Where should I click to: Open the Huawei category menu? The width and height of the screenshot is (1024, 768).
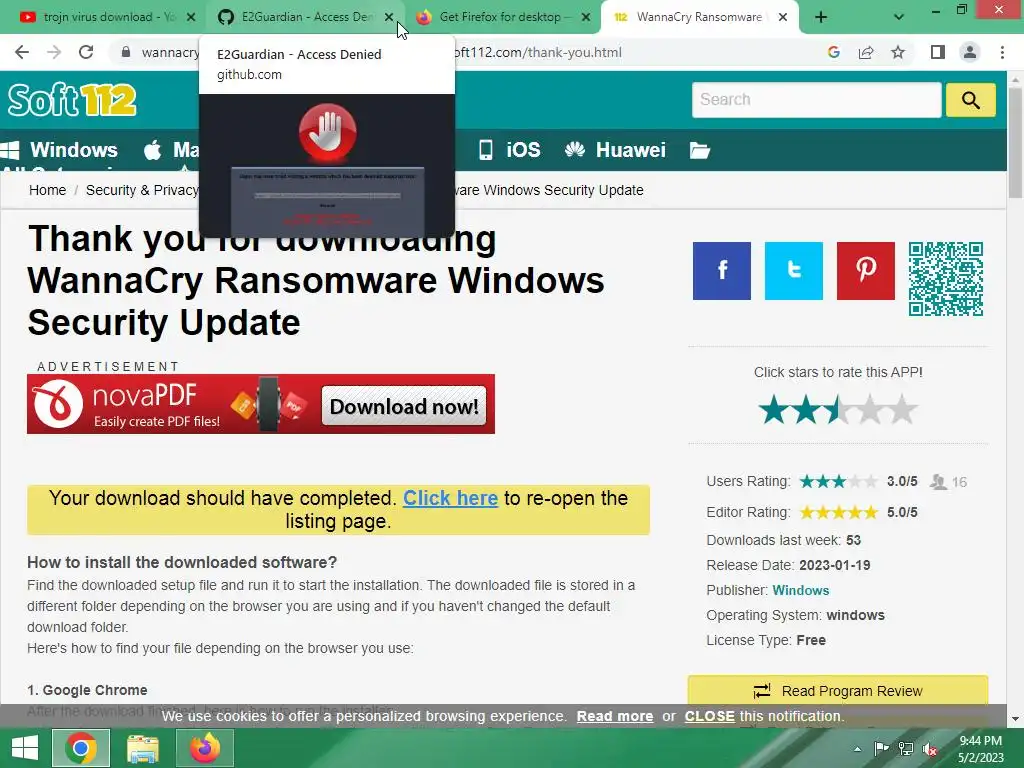click(x=615, y=150)
